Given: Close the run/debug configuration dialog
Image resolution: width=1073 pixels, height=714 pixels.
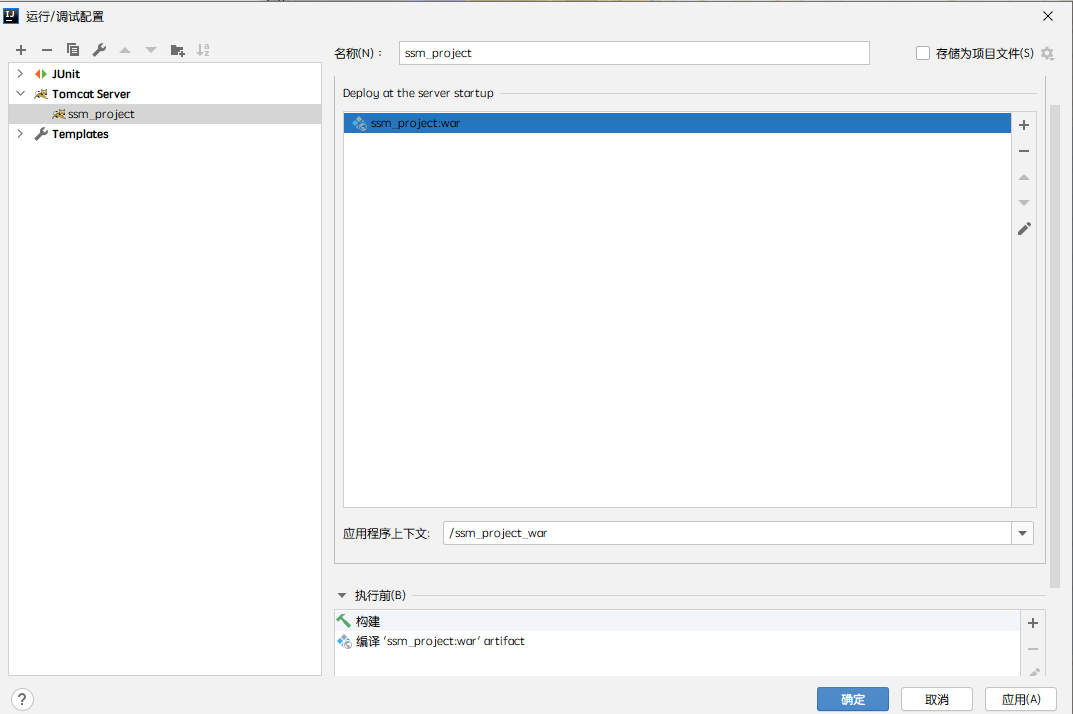Looking at the screenshot, I should click(1048, 16).
